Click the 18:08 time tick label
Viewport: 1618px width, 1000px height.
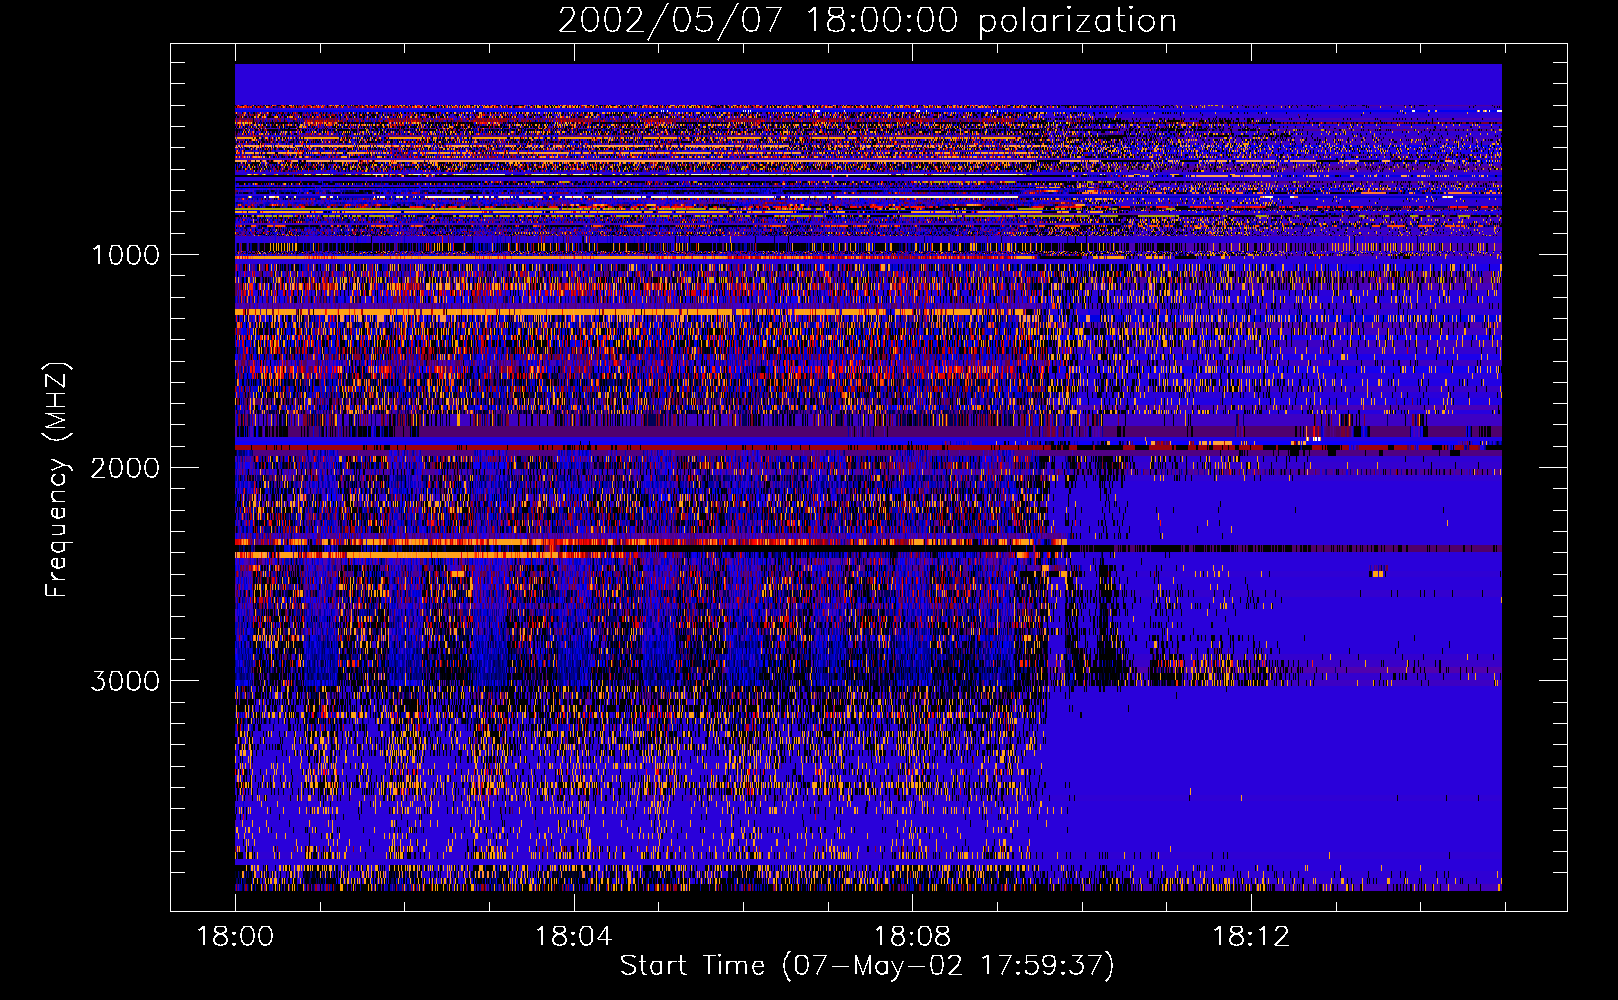(912, 937)
